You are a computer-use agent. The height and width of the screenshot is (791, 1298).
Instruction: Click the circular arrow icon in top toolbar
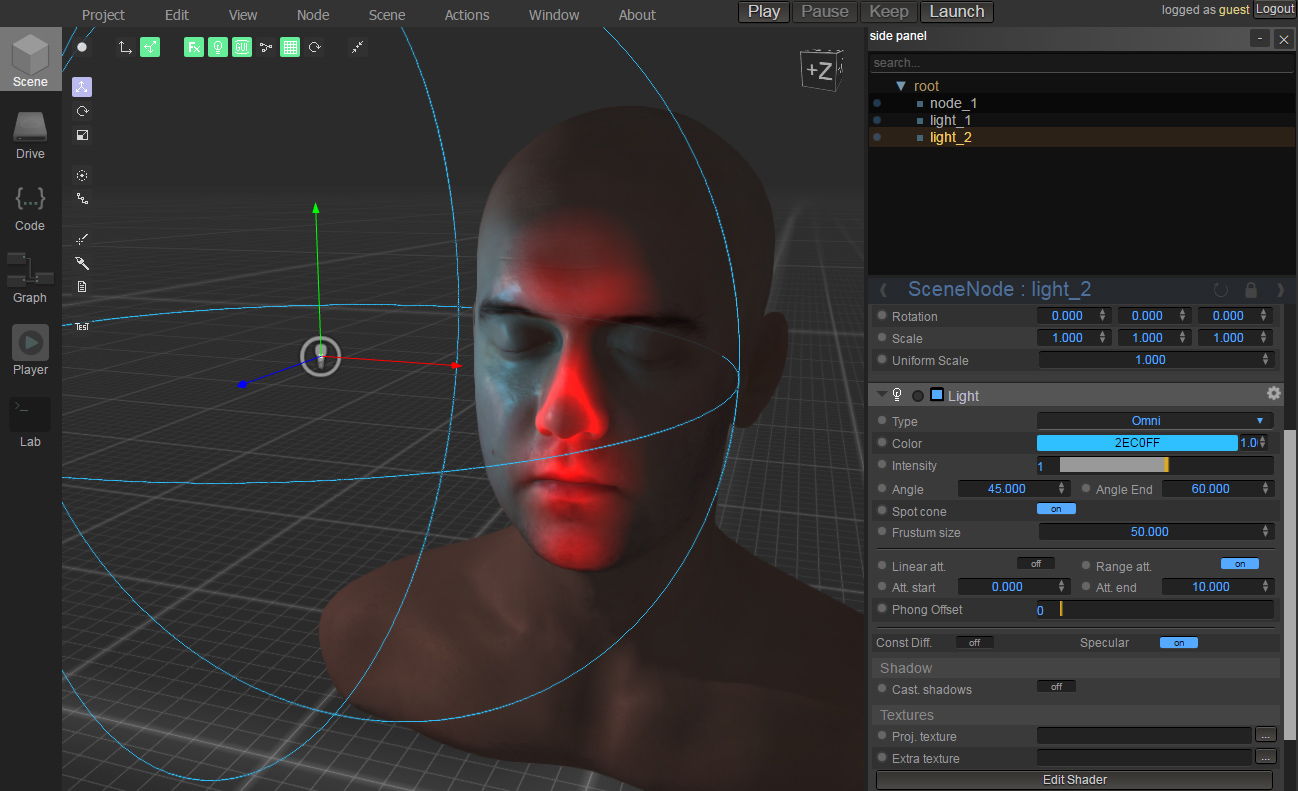click(314, 47)
